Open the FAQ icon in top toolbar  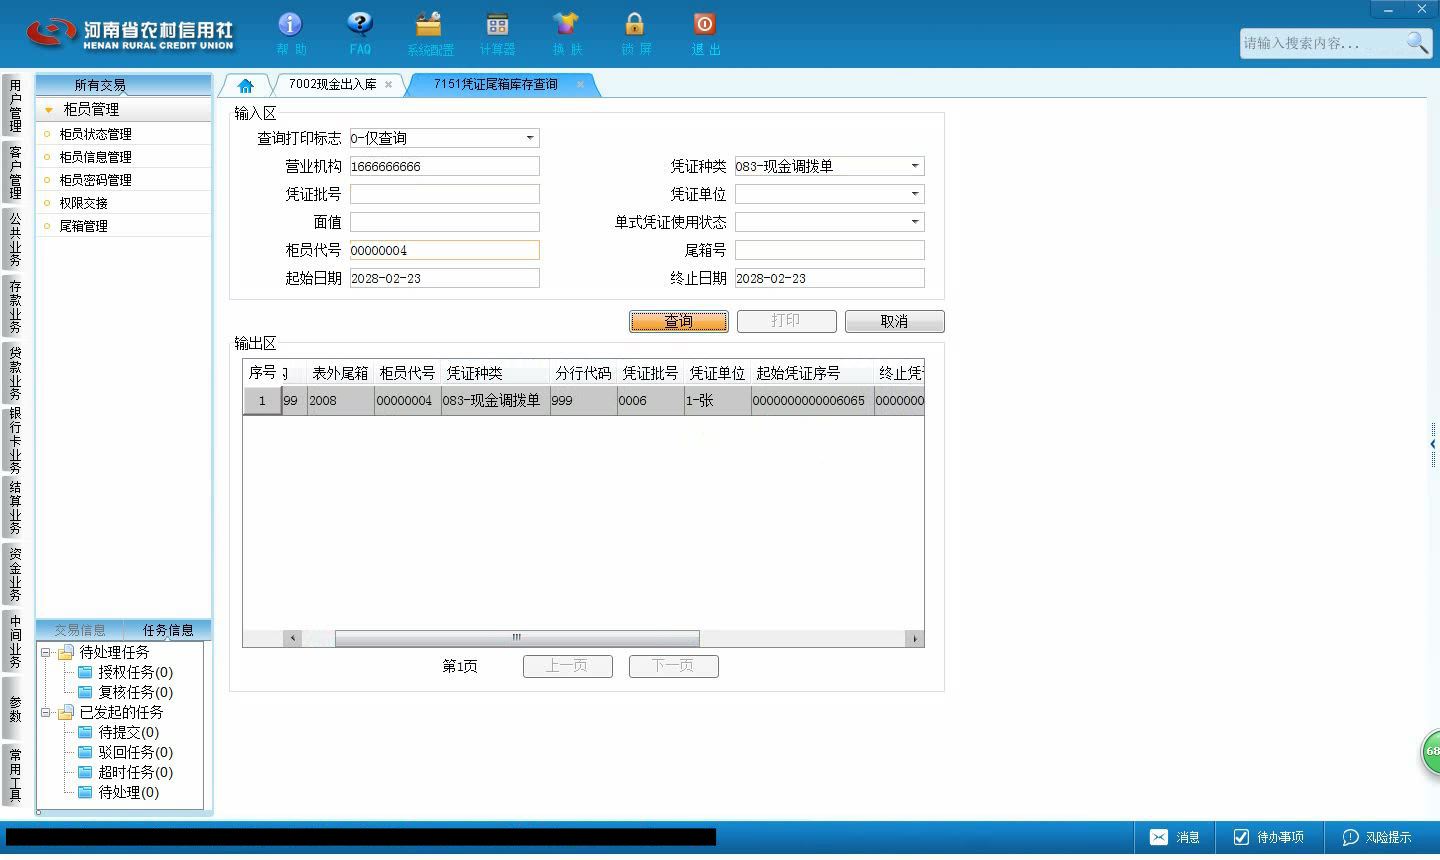(x=359, y=33)
